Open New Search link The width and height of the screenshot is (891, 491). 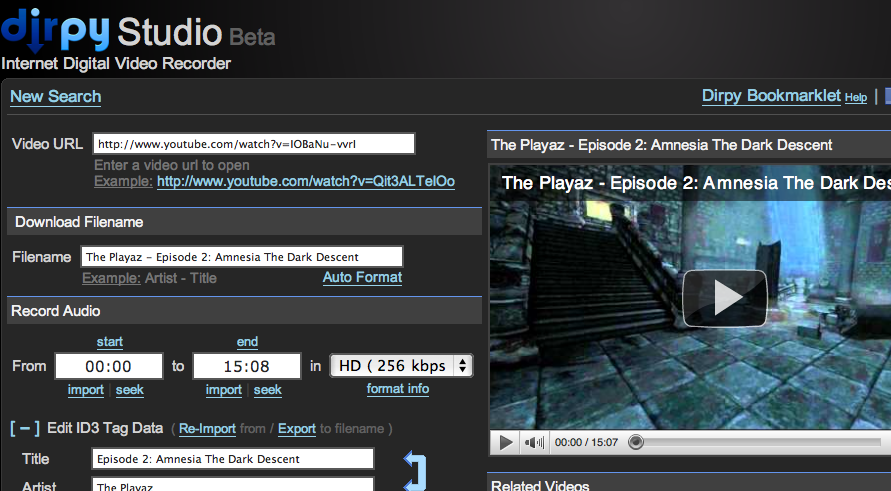pyautogui.click(x=56, y=97)
